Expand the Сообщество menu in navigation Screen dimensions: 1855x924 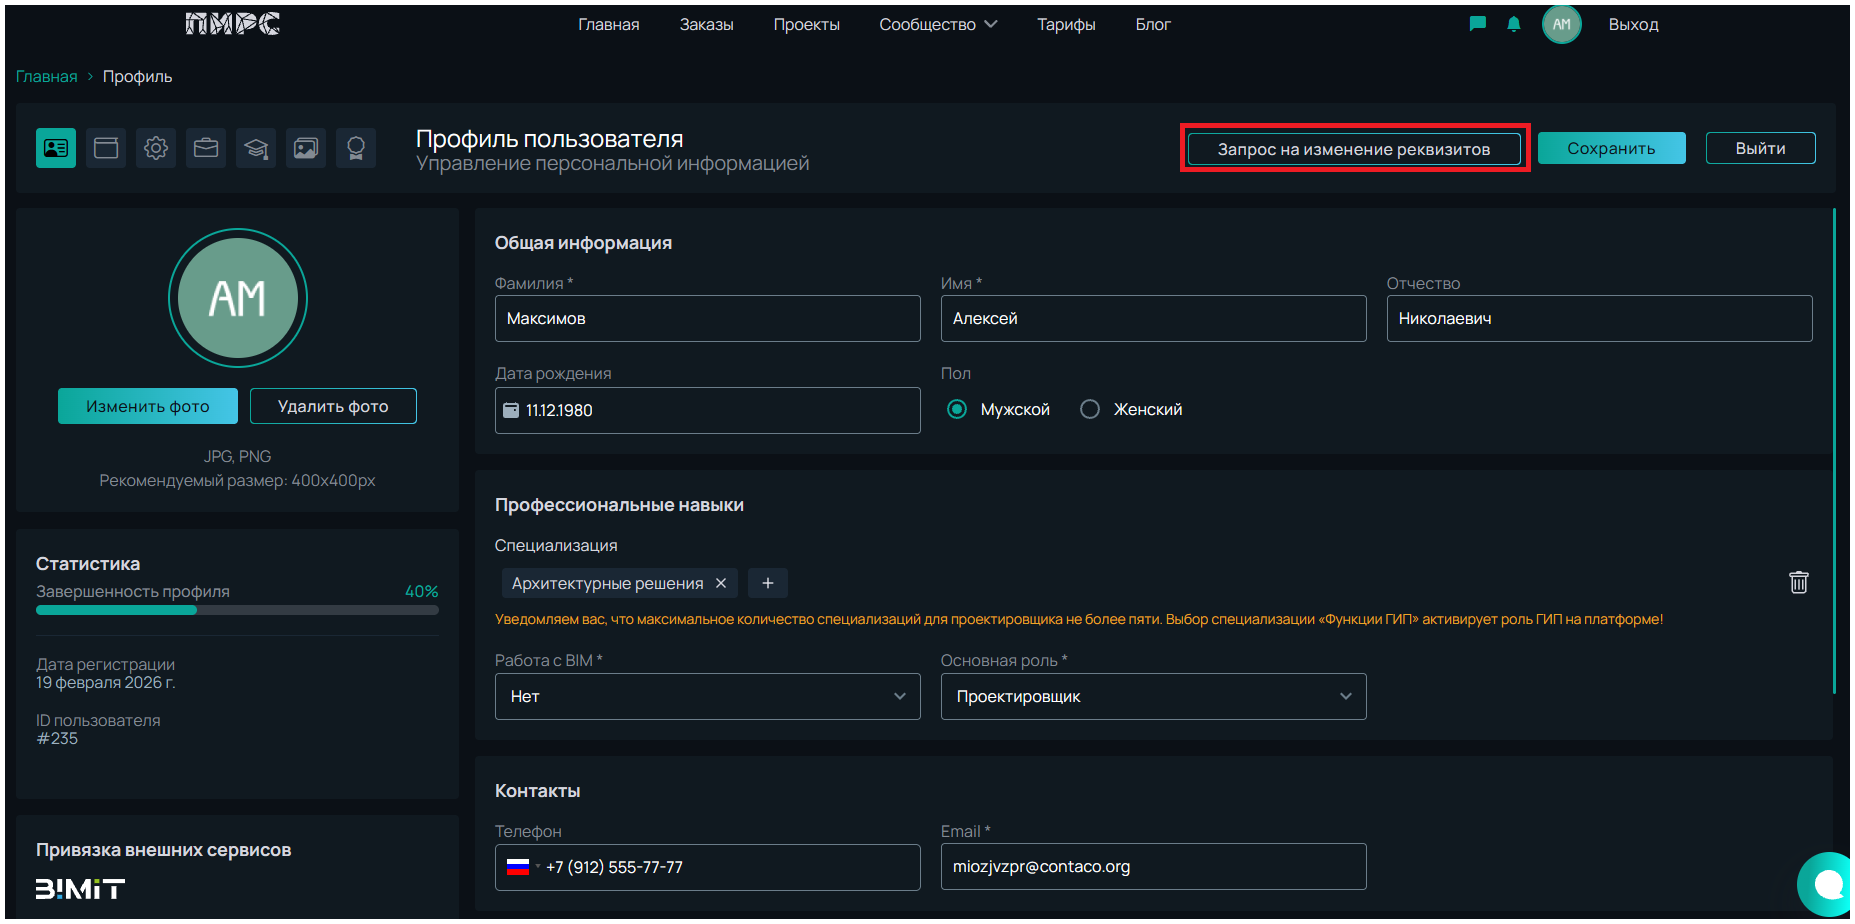[x=937, y=24]
